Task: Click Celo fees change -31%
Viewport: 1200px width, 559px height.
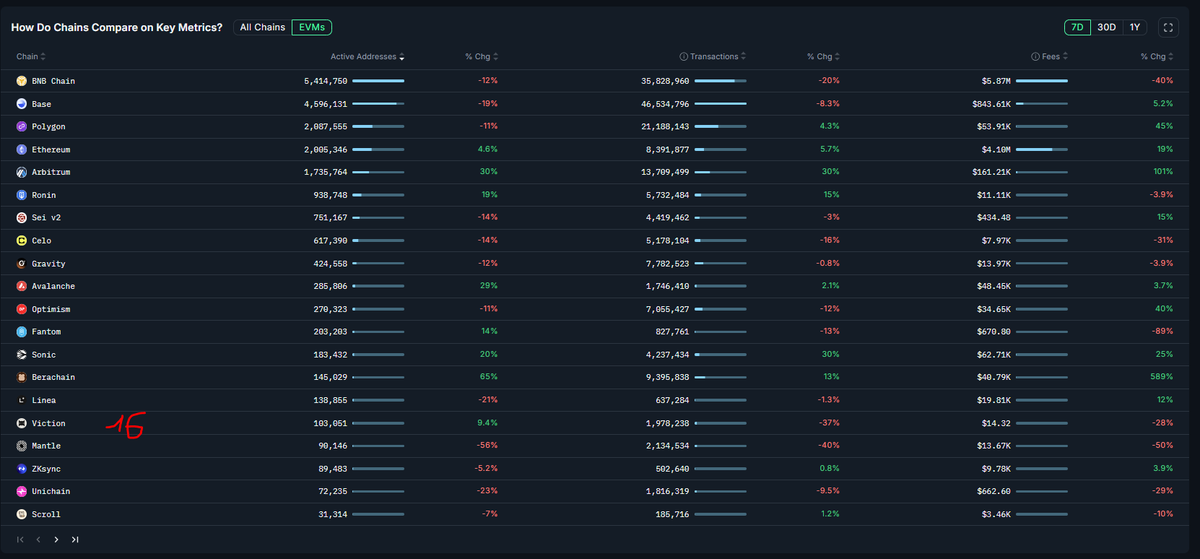Action: tap(1162, 241)
